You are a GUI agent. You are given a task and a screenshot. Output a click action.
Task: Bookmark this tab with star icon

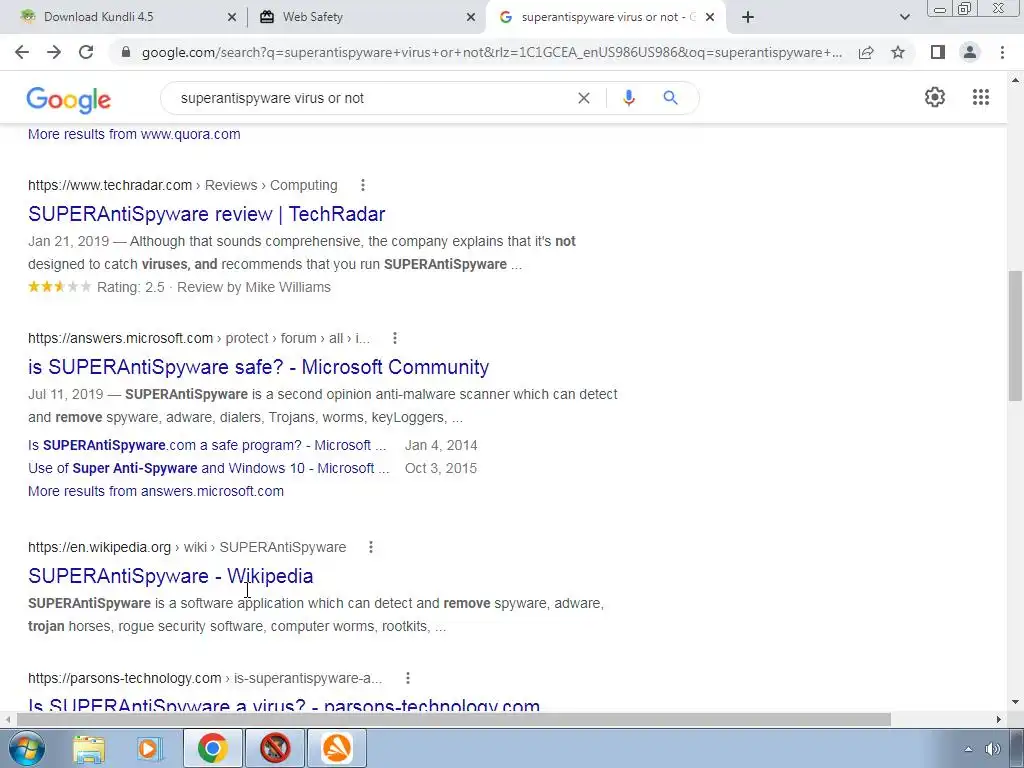click(x=898, y=52)
